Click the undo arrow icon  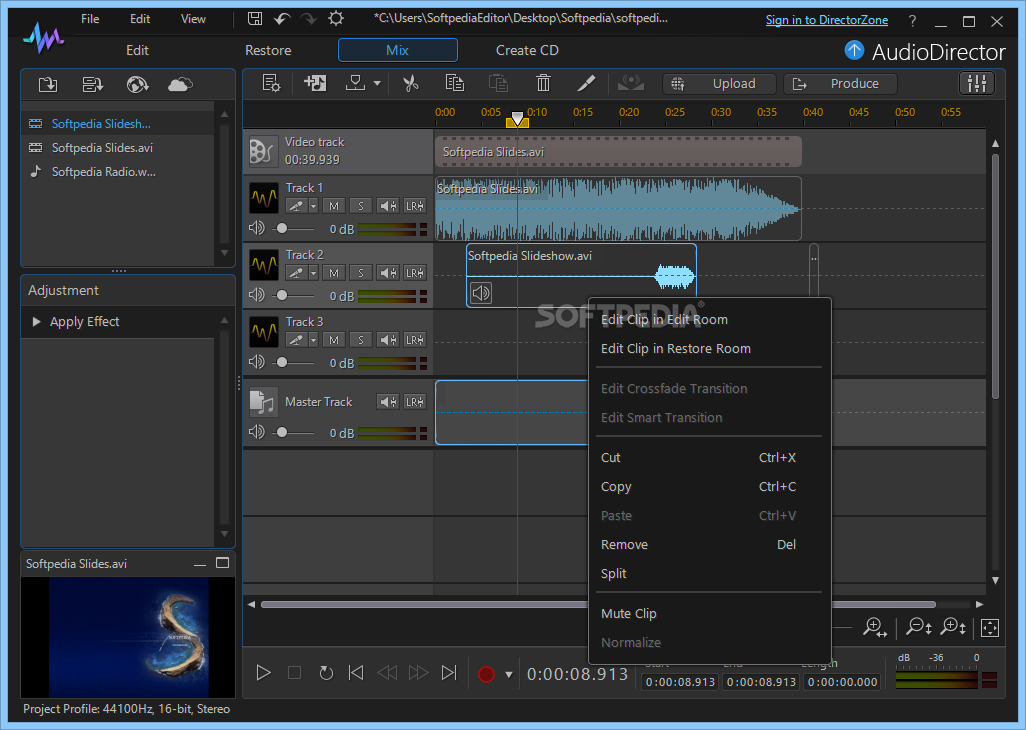pos(282,18)
